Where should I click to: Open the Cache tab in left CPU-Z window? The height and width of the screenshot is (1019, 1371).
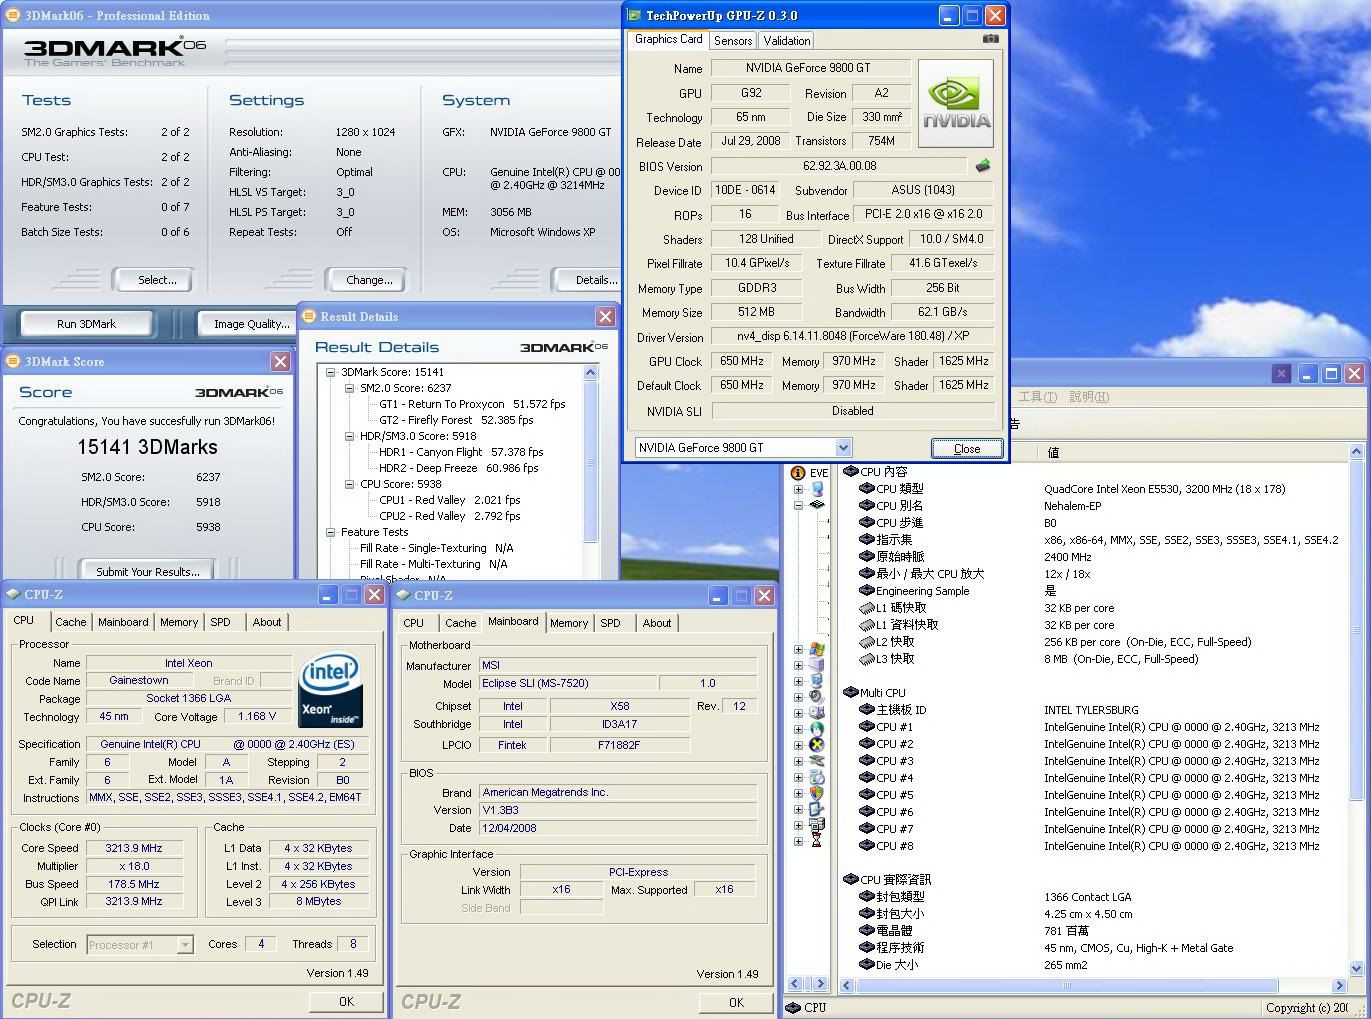70,622
